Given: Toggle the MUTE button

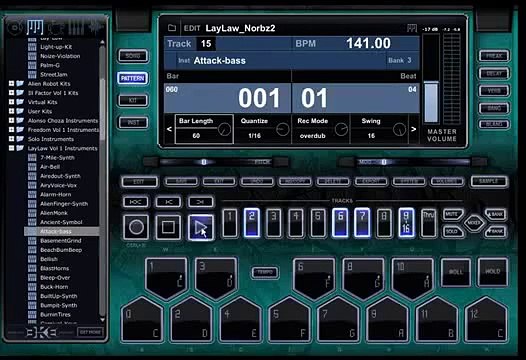Looking at the screenshot, I should click(x=452, y=214).
